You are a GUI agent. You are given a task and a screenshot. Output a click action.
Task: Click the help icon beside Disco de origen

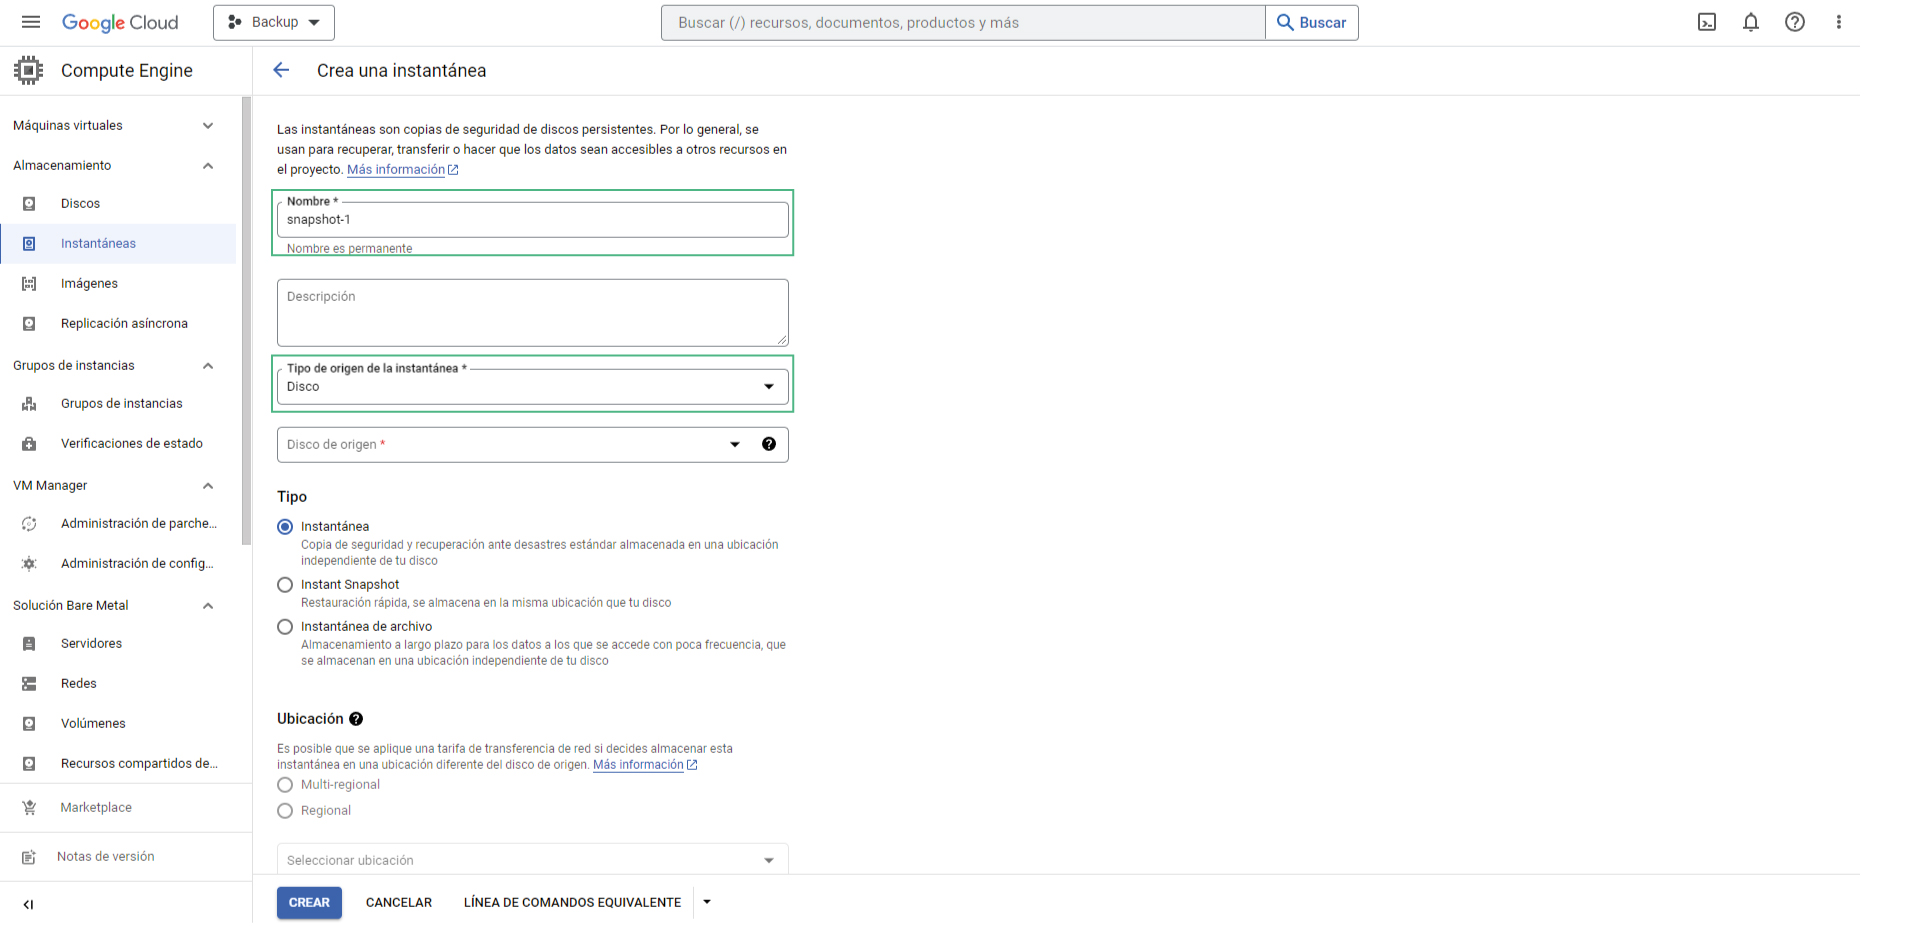tap(768, 444)
